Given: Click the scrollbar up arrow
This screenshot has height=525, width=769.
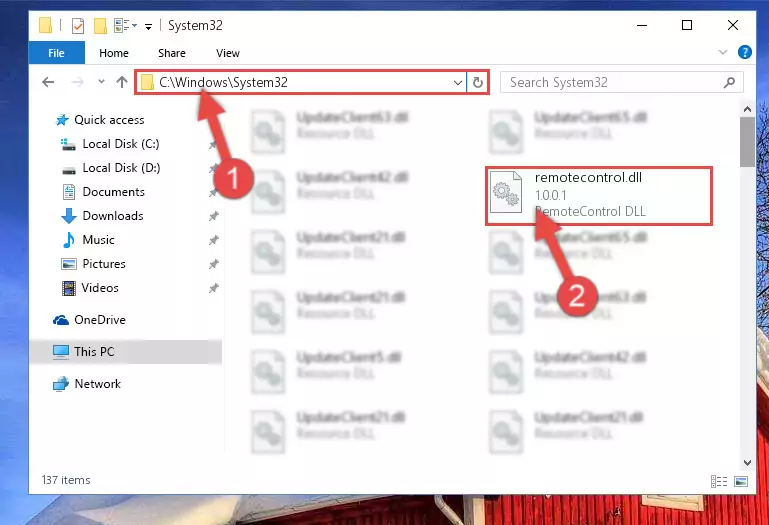Looking at the screenshot, I should coord(747,109).
